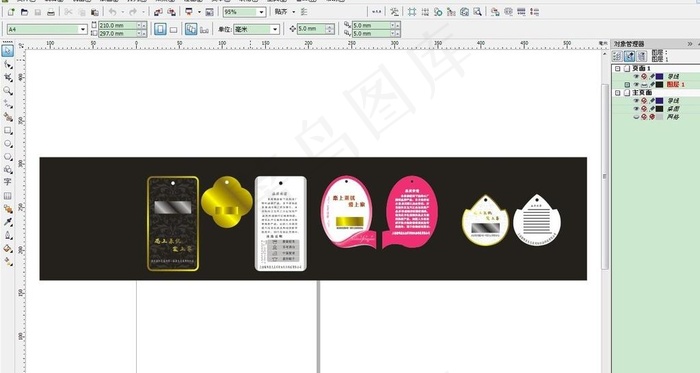700x373 pixels.
Task: Toggle visibility eye of 图层 1
Action: click(636, 84)
